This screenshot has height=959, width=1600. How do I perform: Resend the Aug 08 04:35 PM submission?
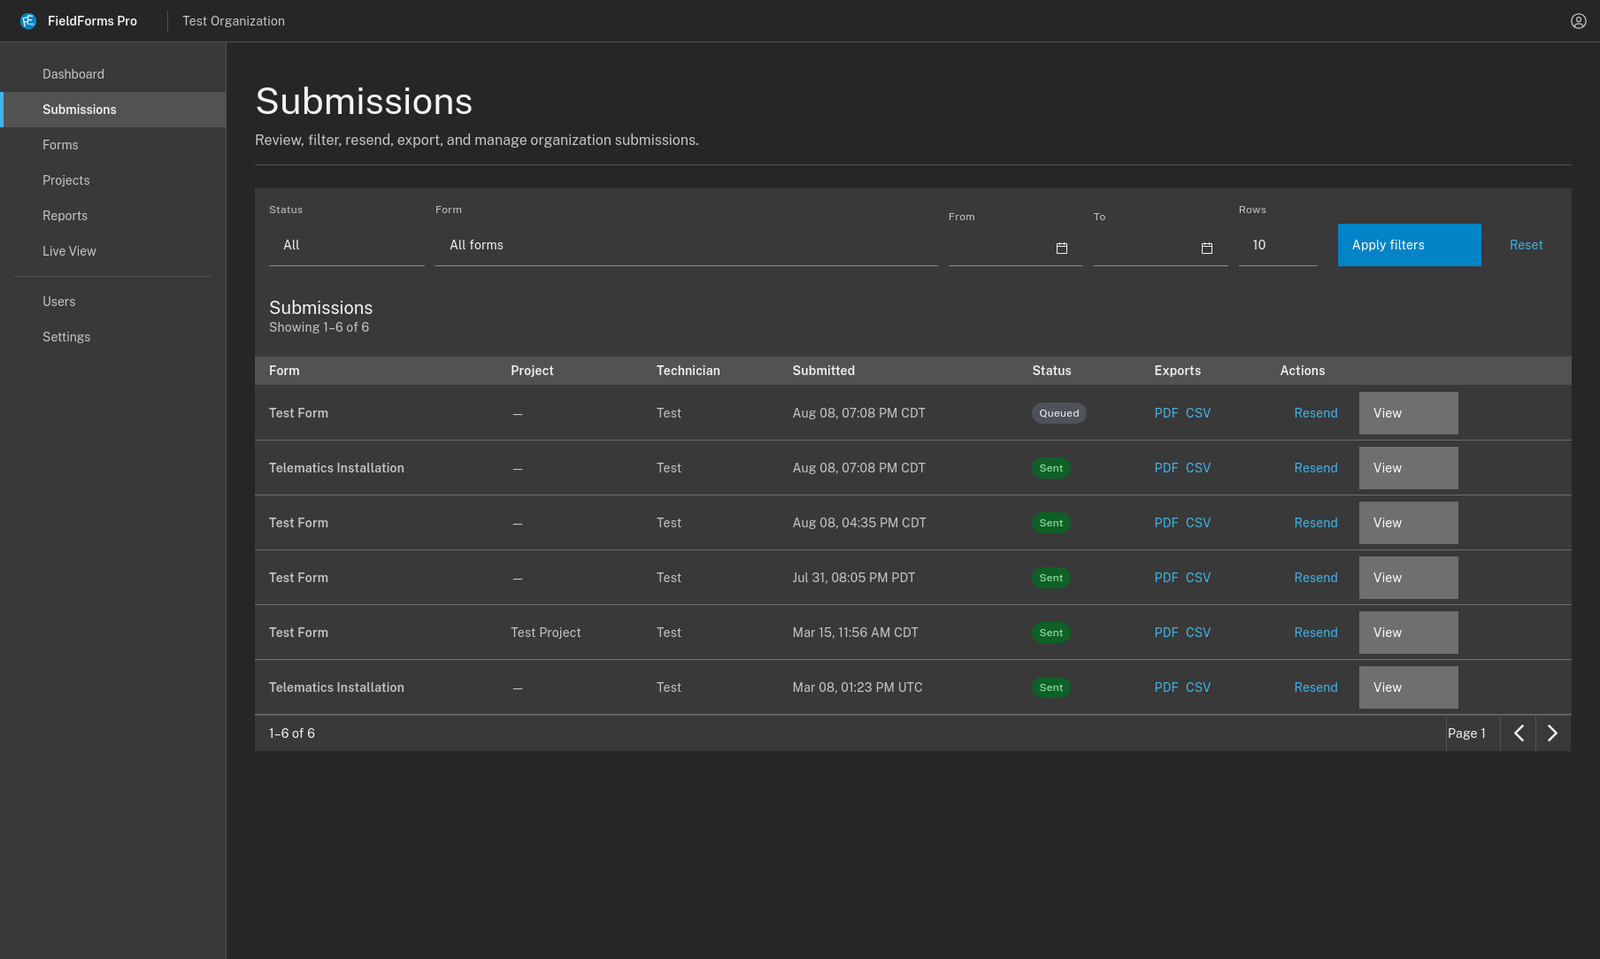coord(1315,523)
